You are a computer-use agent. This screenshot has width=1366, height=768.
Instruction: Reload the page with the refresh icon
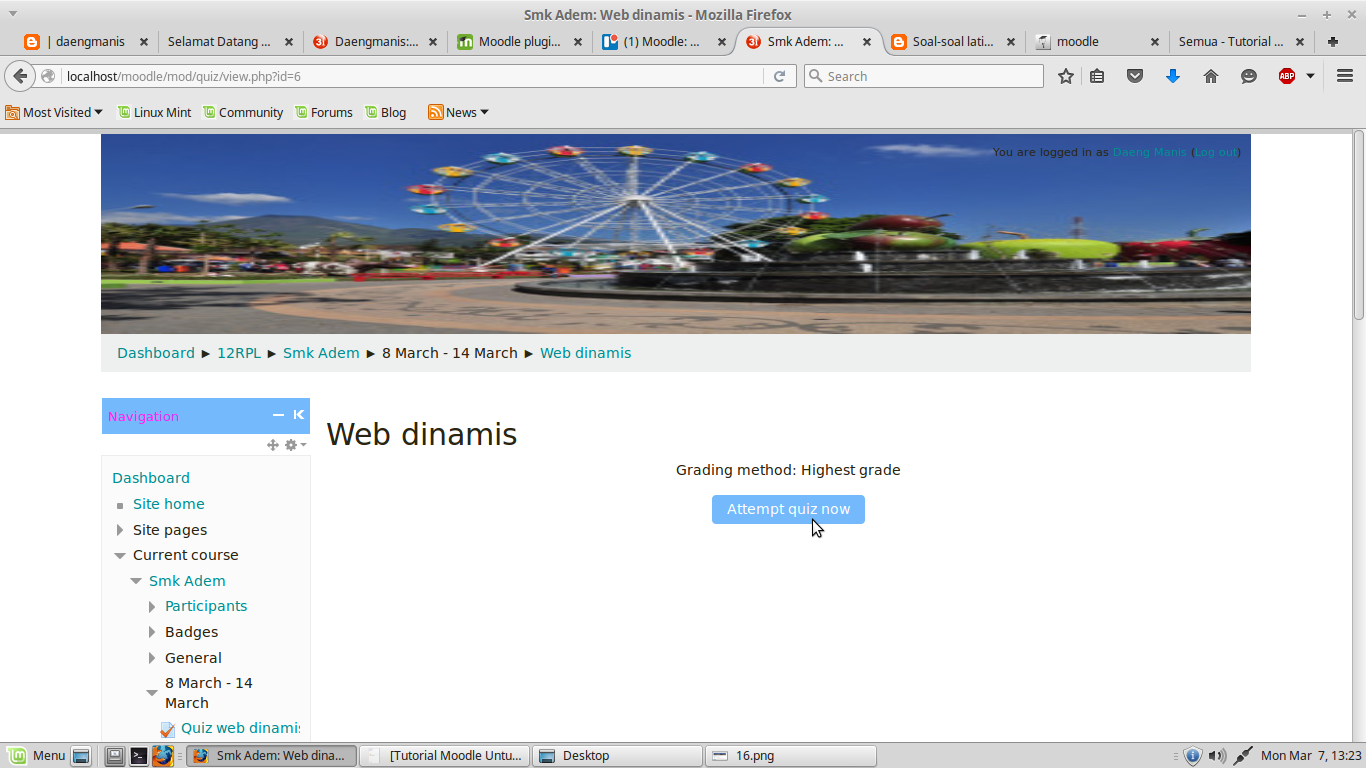coord(779,76)
